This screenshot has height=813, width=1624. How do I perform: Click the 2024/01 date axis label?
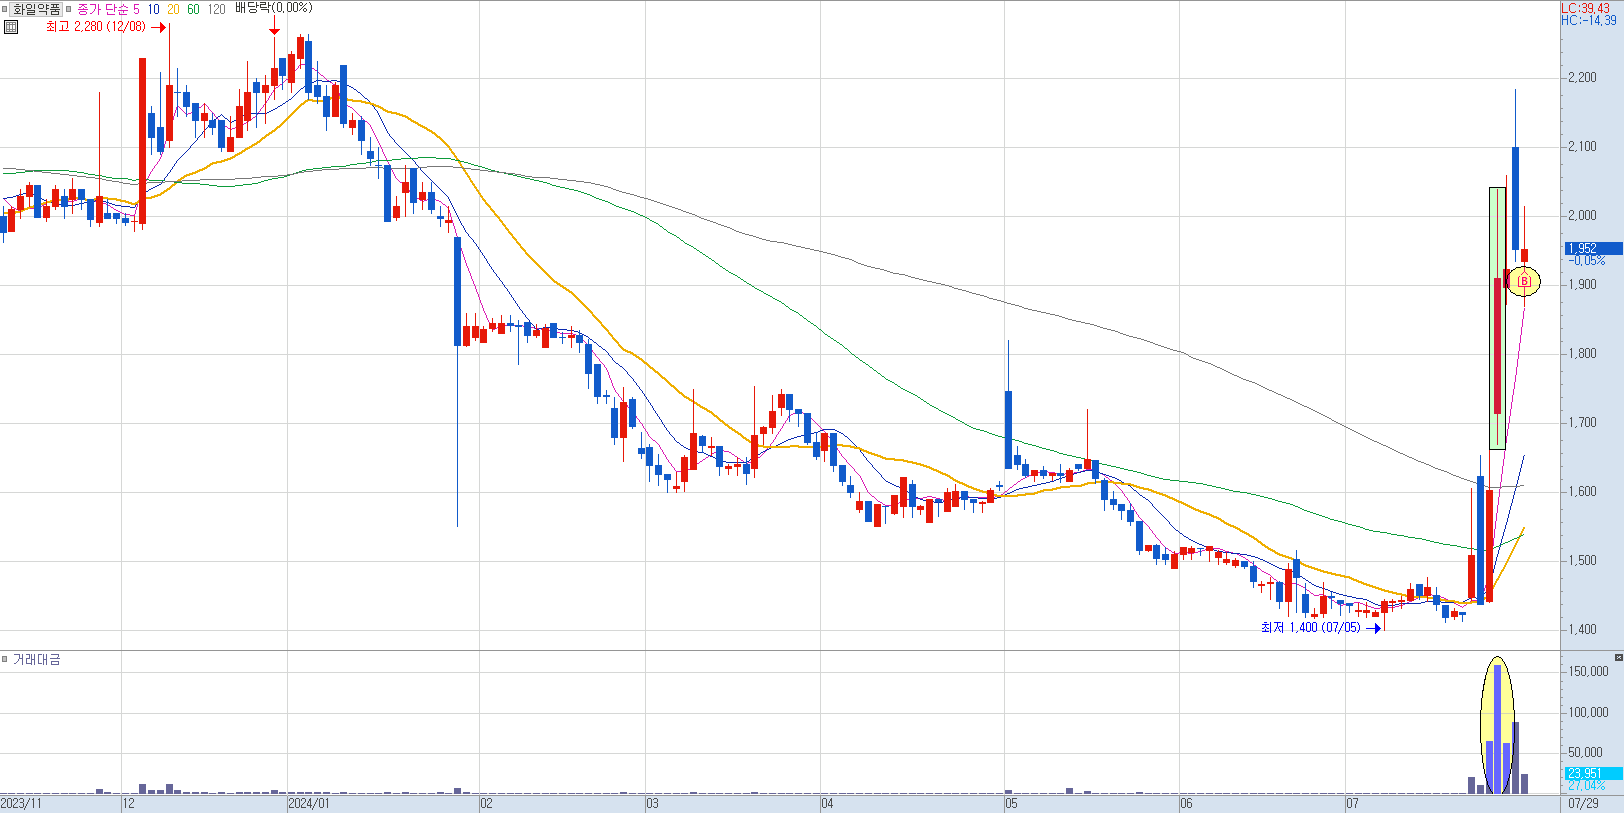pos(309,803)
